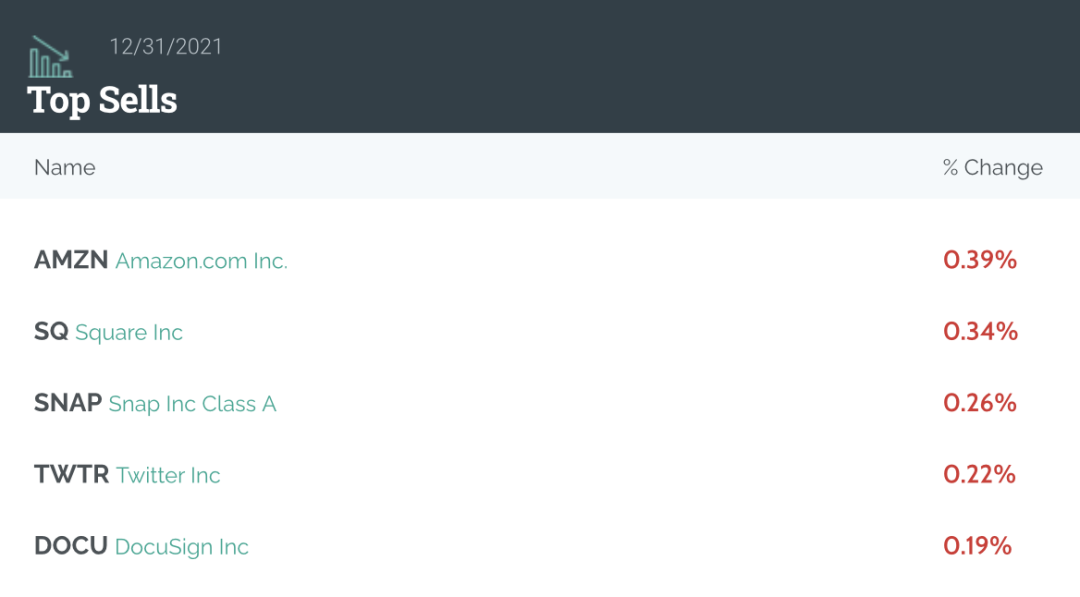Open Square Inc company link
This screenshot has height=597, width=1080.
coord(129,332)
